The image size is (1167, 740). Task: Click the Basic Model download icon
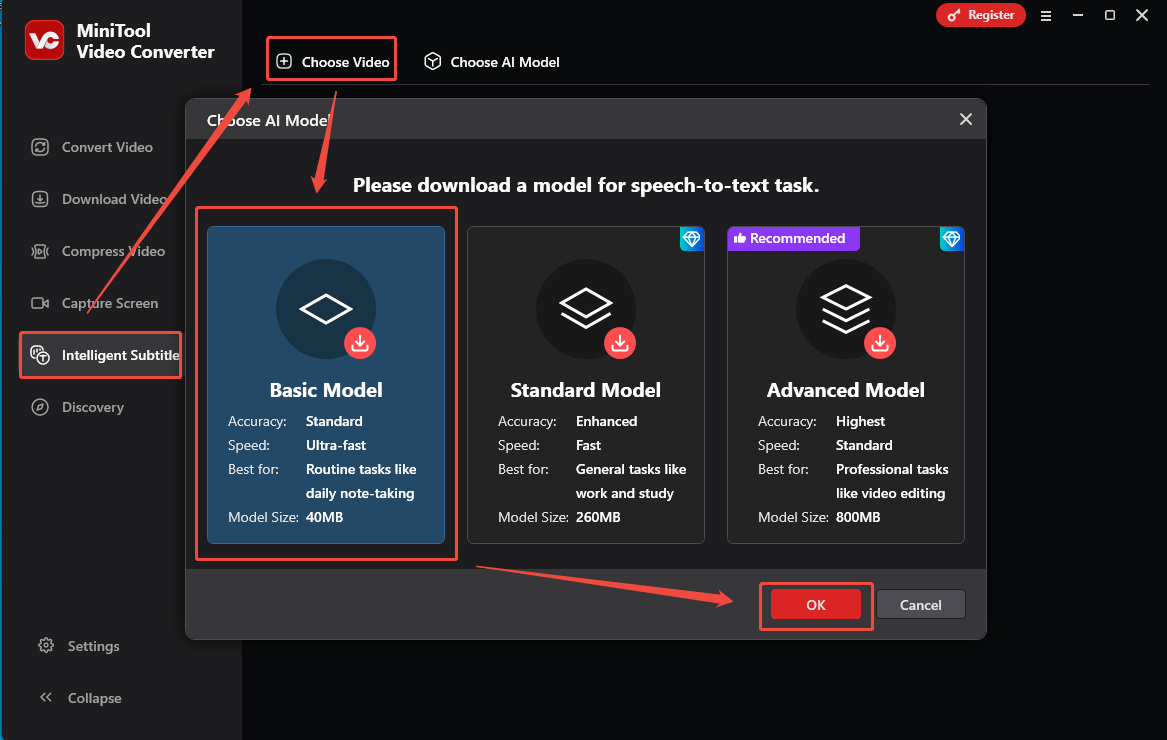360,343
